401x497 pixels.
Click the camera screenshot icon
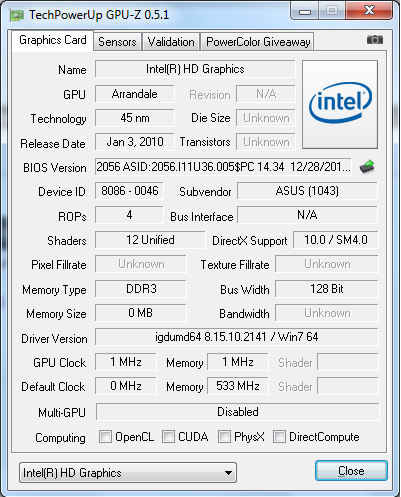pyautogui.click(x=375, y=40)
